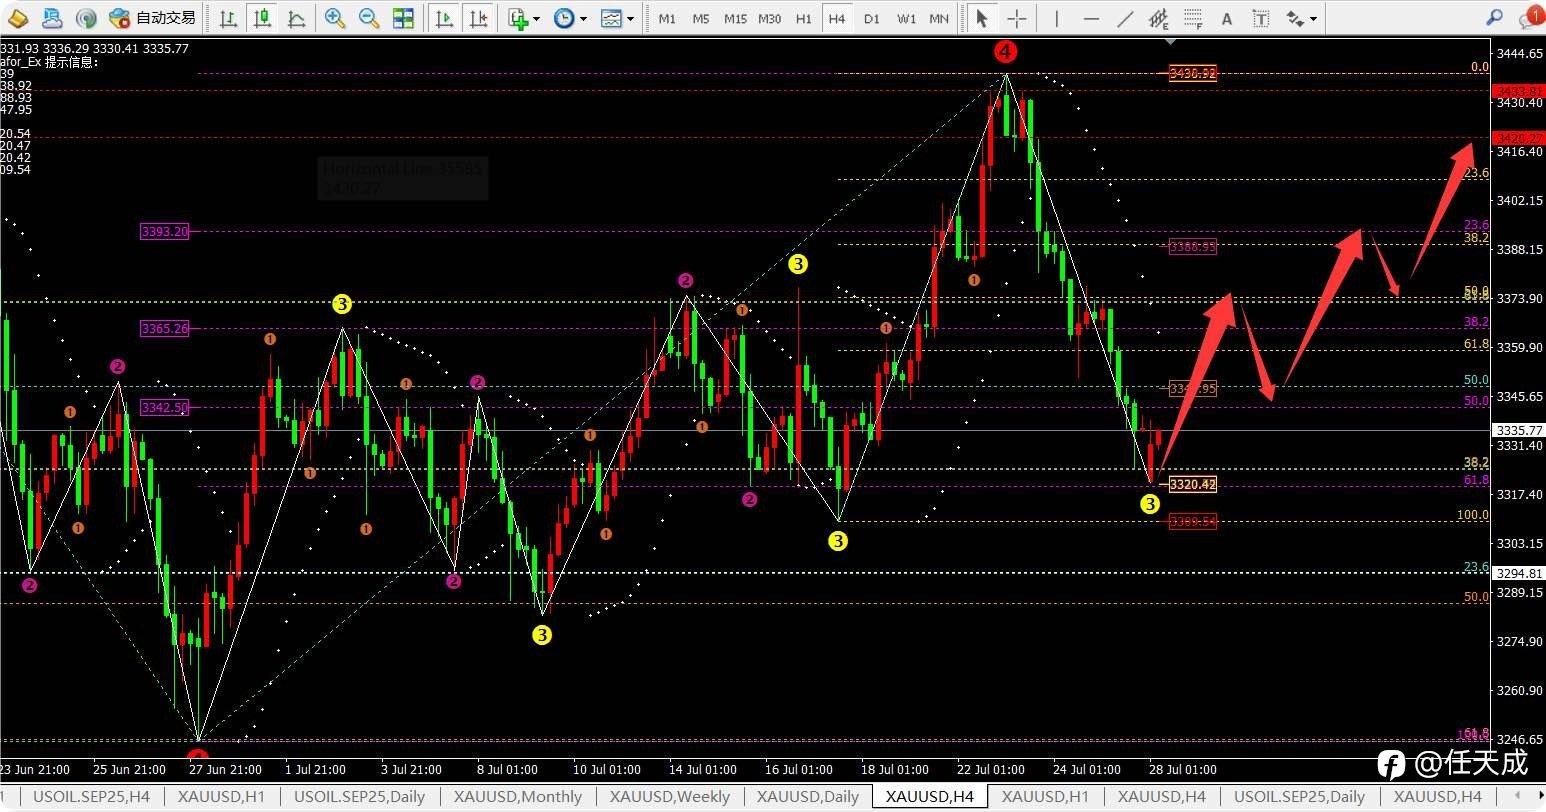This screenshot has width=1546, height=812.
Task: Switch chart to bar chart style
Action: click(x=228, y=18)
